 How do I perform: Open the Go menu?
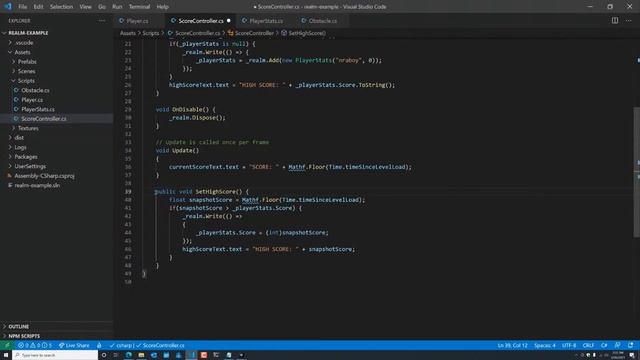coord(102,7)
